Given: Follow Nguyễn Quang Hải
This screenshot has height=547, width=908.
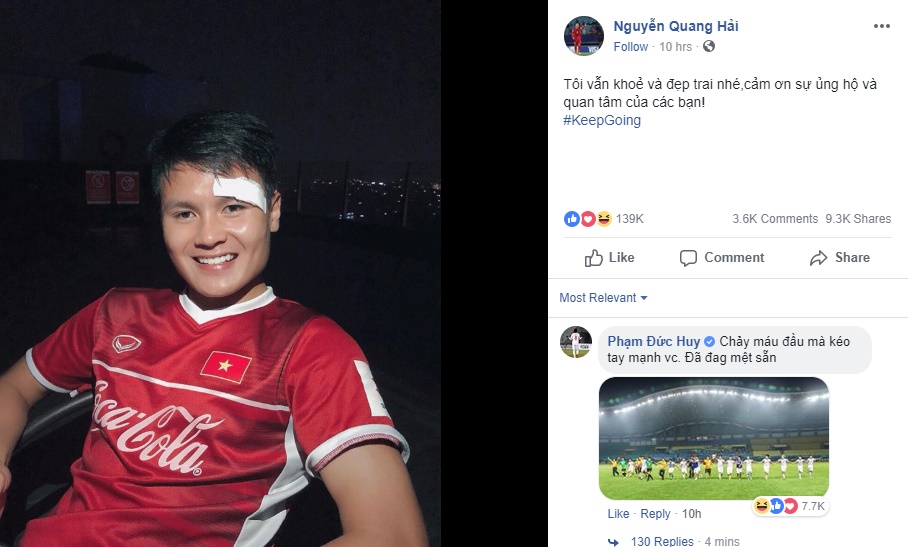Looking at the screenshot, I should pyautogui.click(x=631, y=47).
